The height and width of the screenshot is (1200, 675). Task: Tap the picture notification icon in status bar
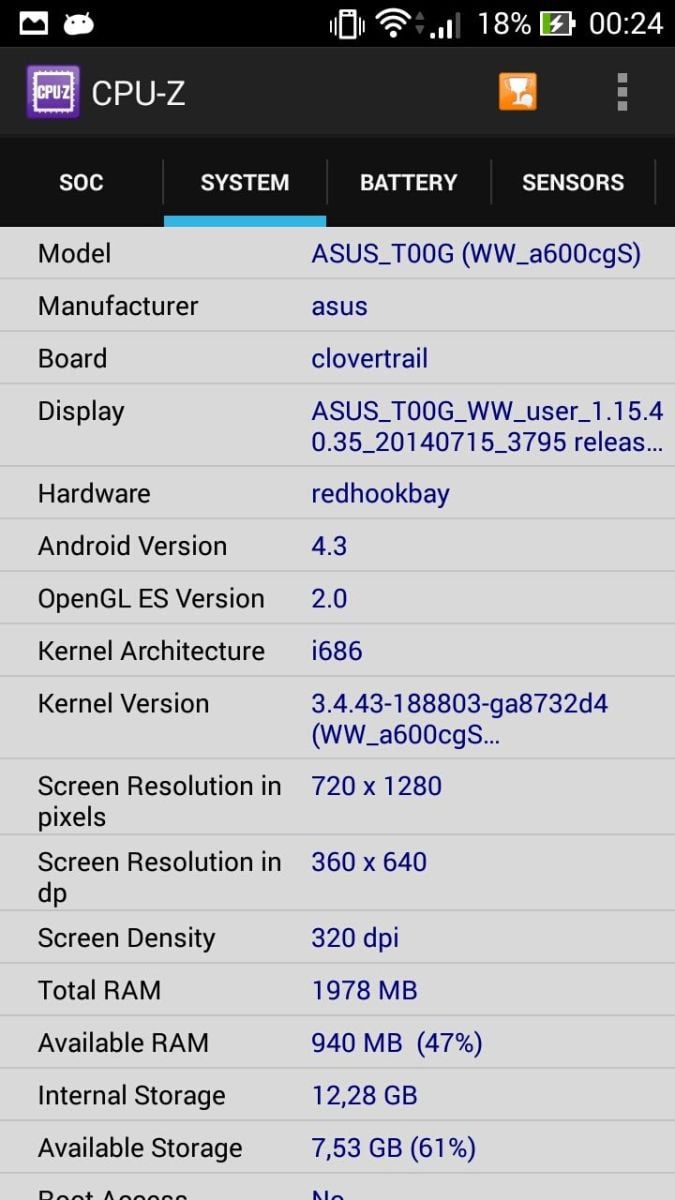point(33,23)
